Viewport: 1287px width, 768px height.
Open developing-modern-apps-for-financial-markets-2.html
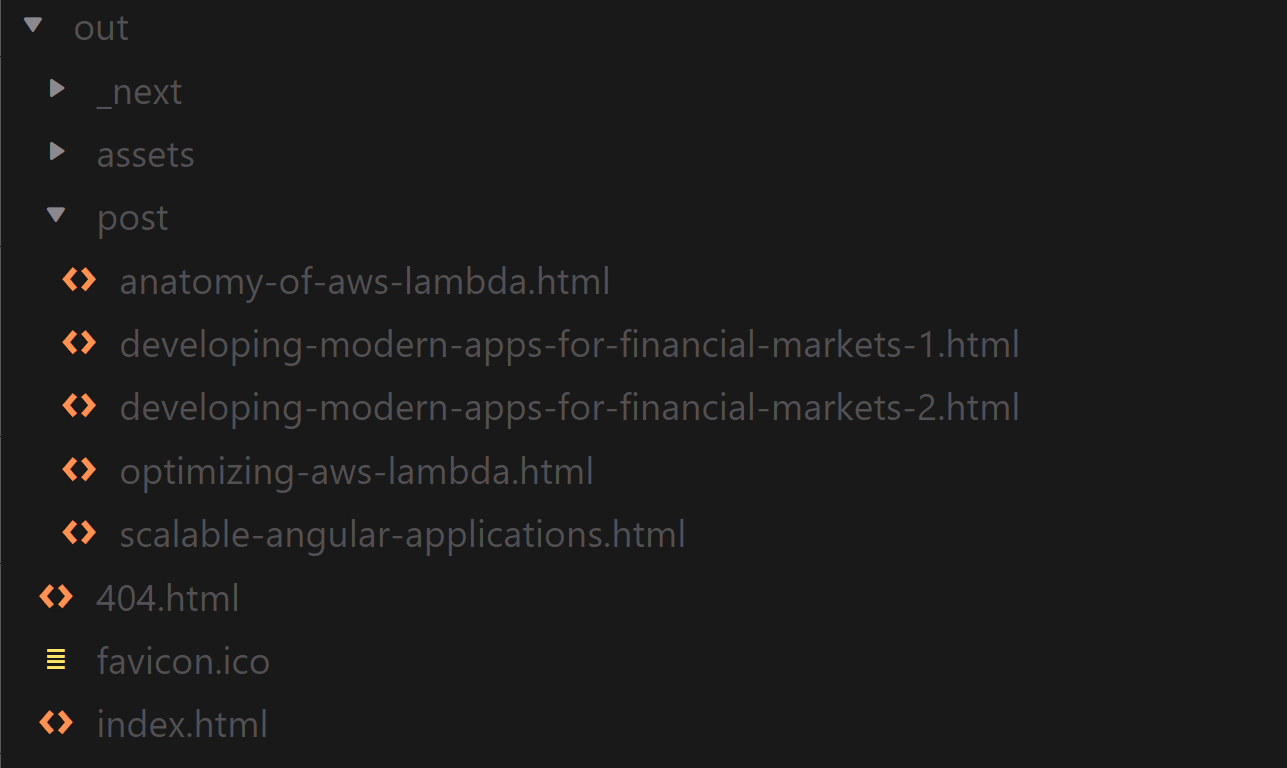tap(569, 408)
